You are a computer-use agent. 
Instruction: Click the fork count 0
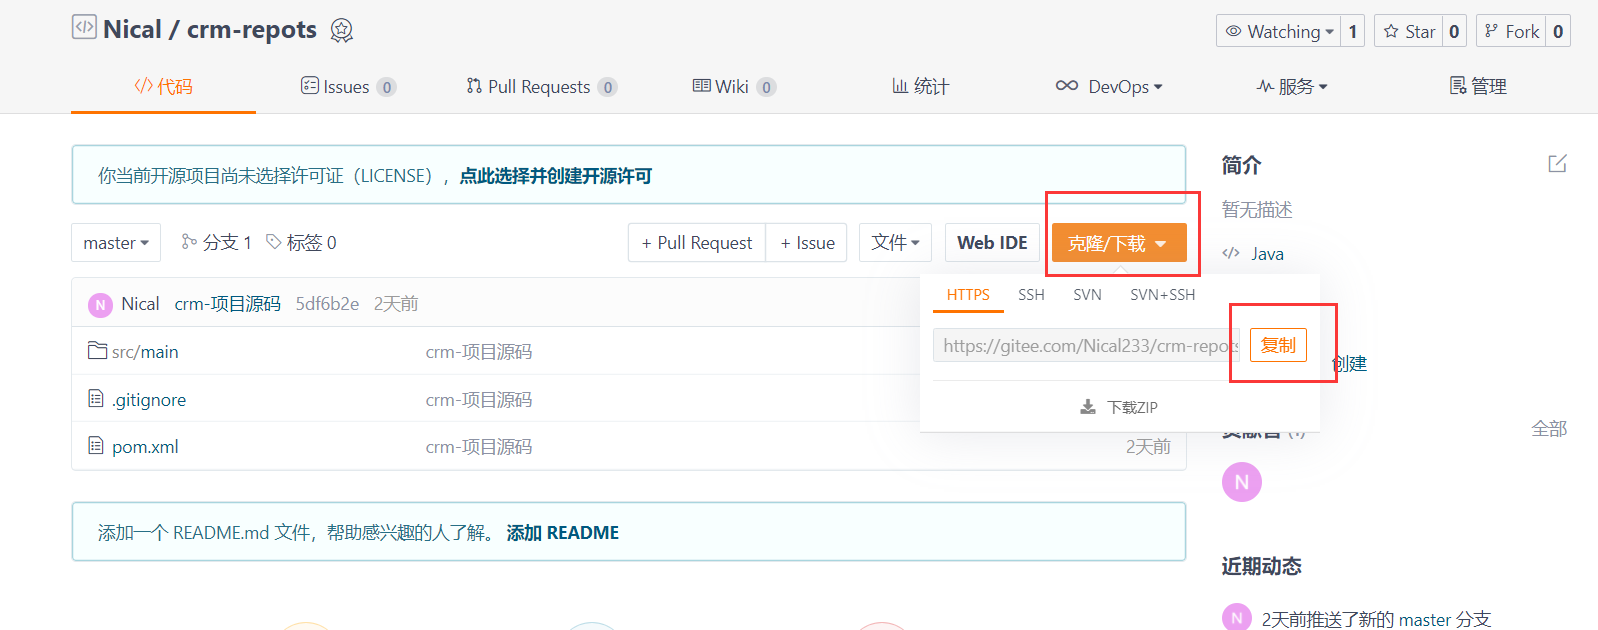click(x=1558, y=31)
